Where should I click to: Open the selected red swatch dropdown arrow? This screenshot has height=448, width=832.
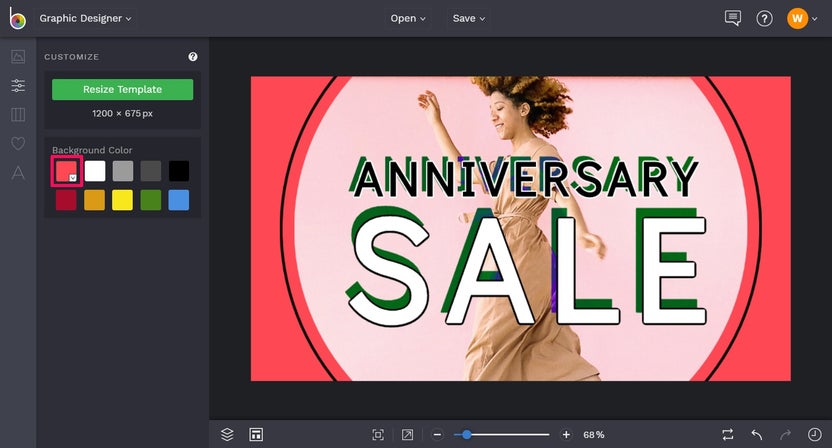pyautogui.click(x=73, y=178)
